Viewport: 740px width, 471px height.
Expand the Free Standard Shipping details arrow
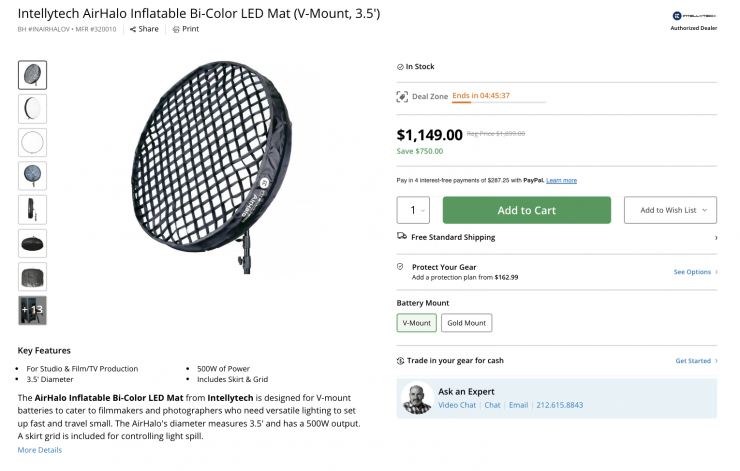coord(715,238)
